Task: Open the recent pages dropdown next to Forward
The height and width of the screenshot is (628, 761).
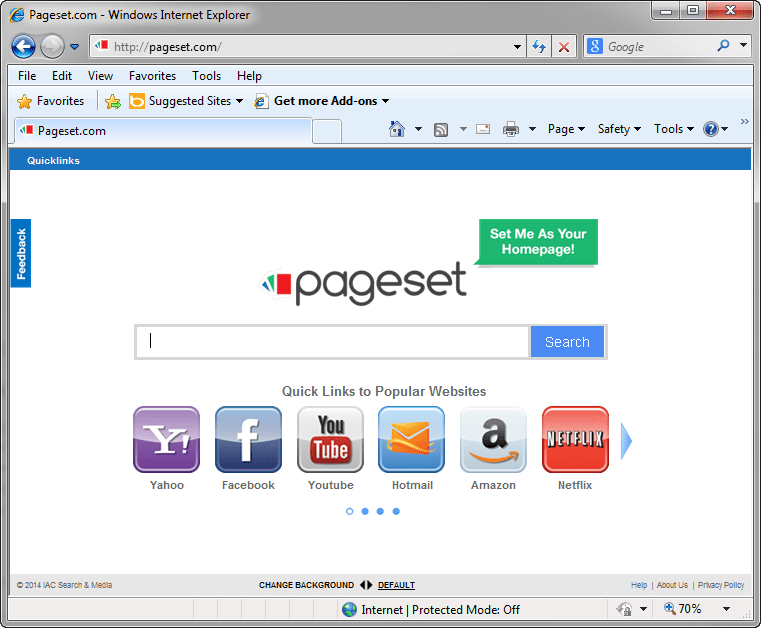Action: point(74,47)
